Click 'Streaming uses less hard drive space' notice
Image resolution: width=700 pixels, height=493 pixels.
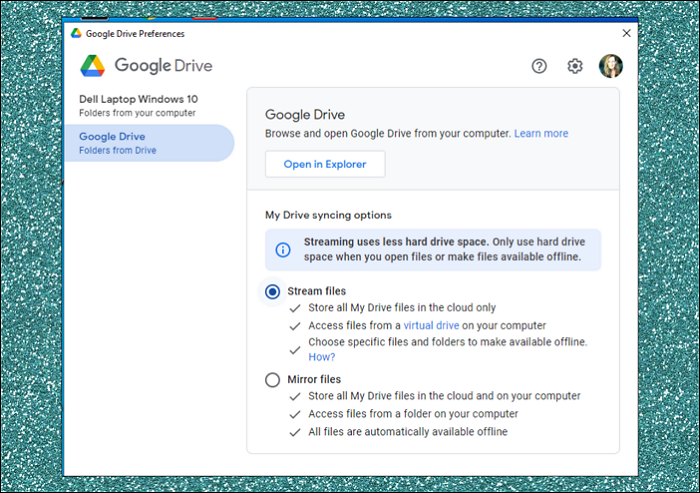pyautogui.click(x=433, y=250)
